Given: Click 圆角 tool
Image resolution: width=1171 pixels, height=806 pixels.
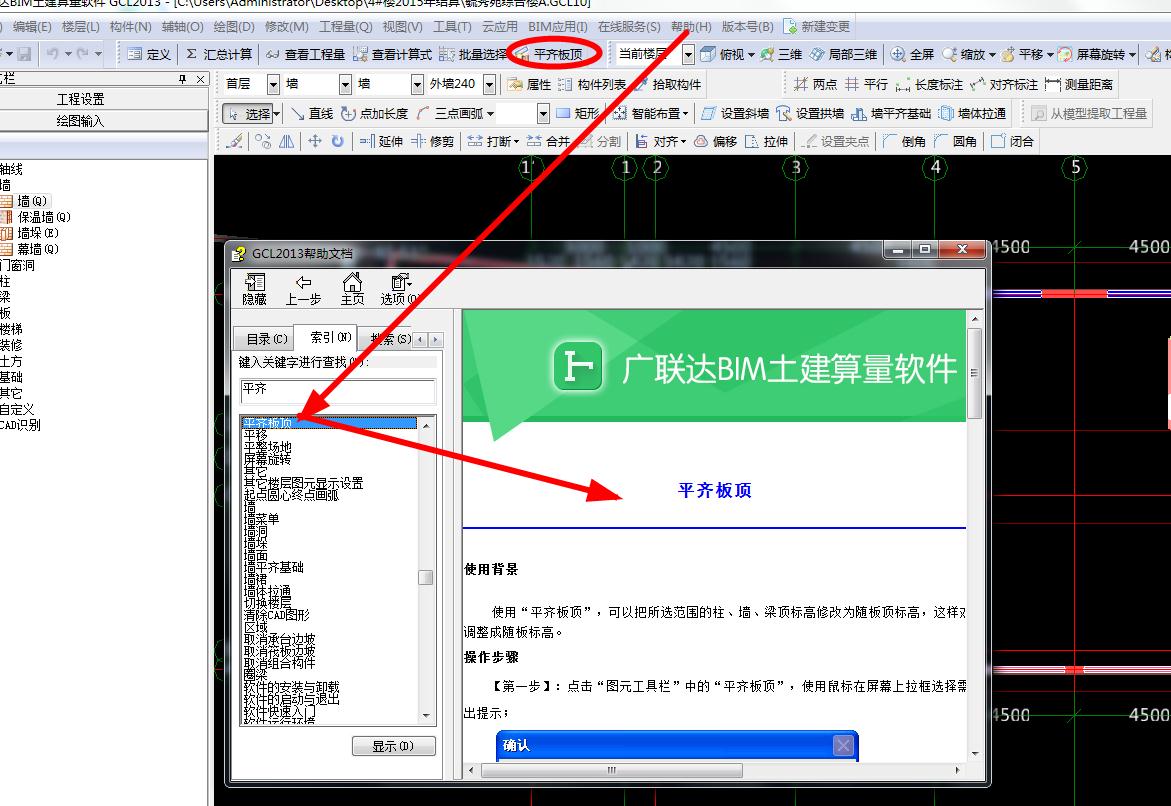Looking at the screenshot, I should click(955, 141).
